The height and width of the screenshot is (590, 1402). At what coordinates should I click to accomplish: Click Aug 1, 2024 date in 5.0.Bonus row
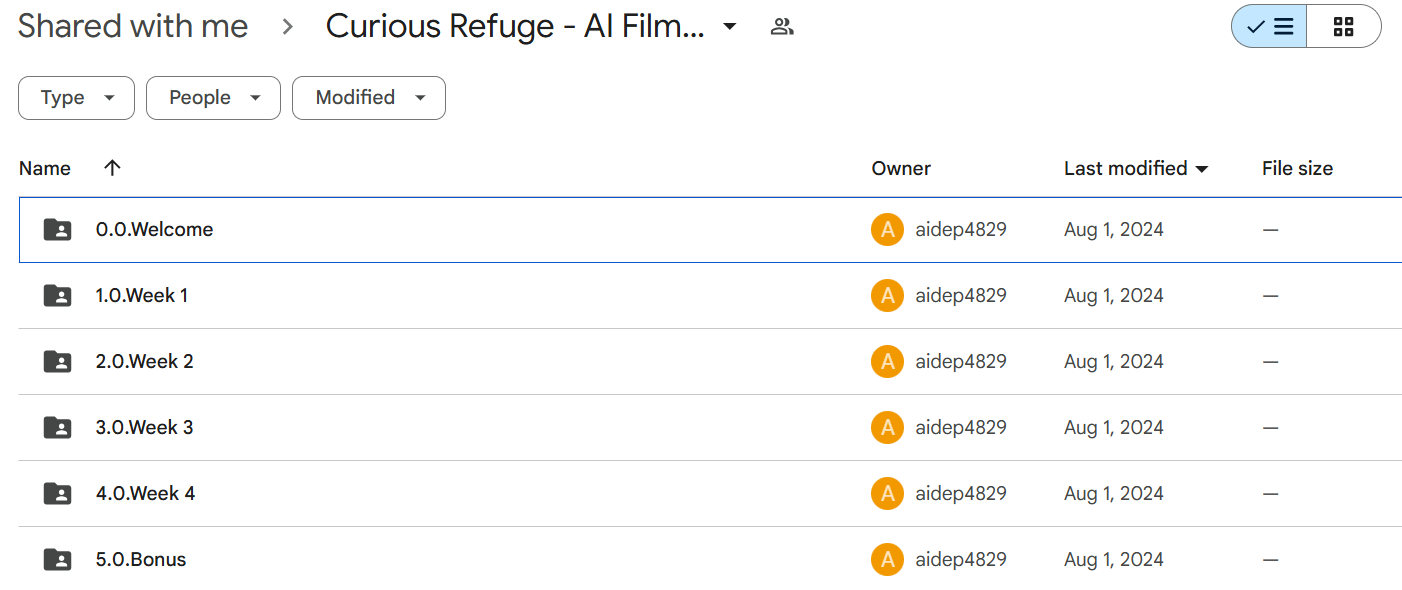tap(1114, 560)
